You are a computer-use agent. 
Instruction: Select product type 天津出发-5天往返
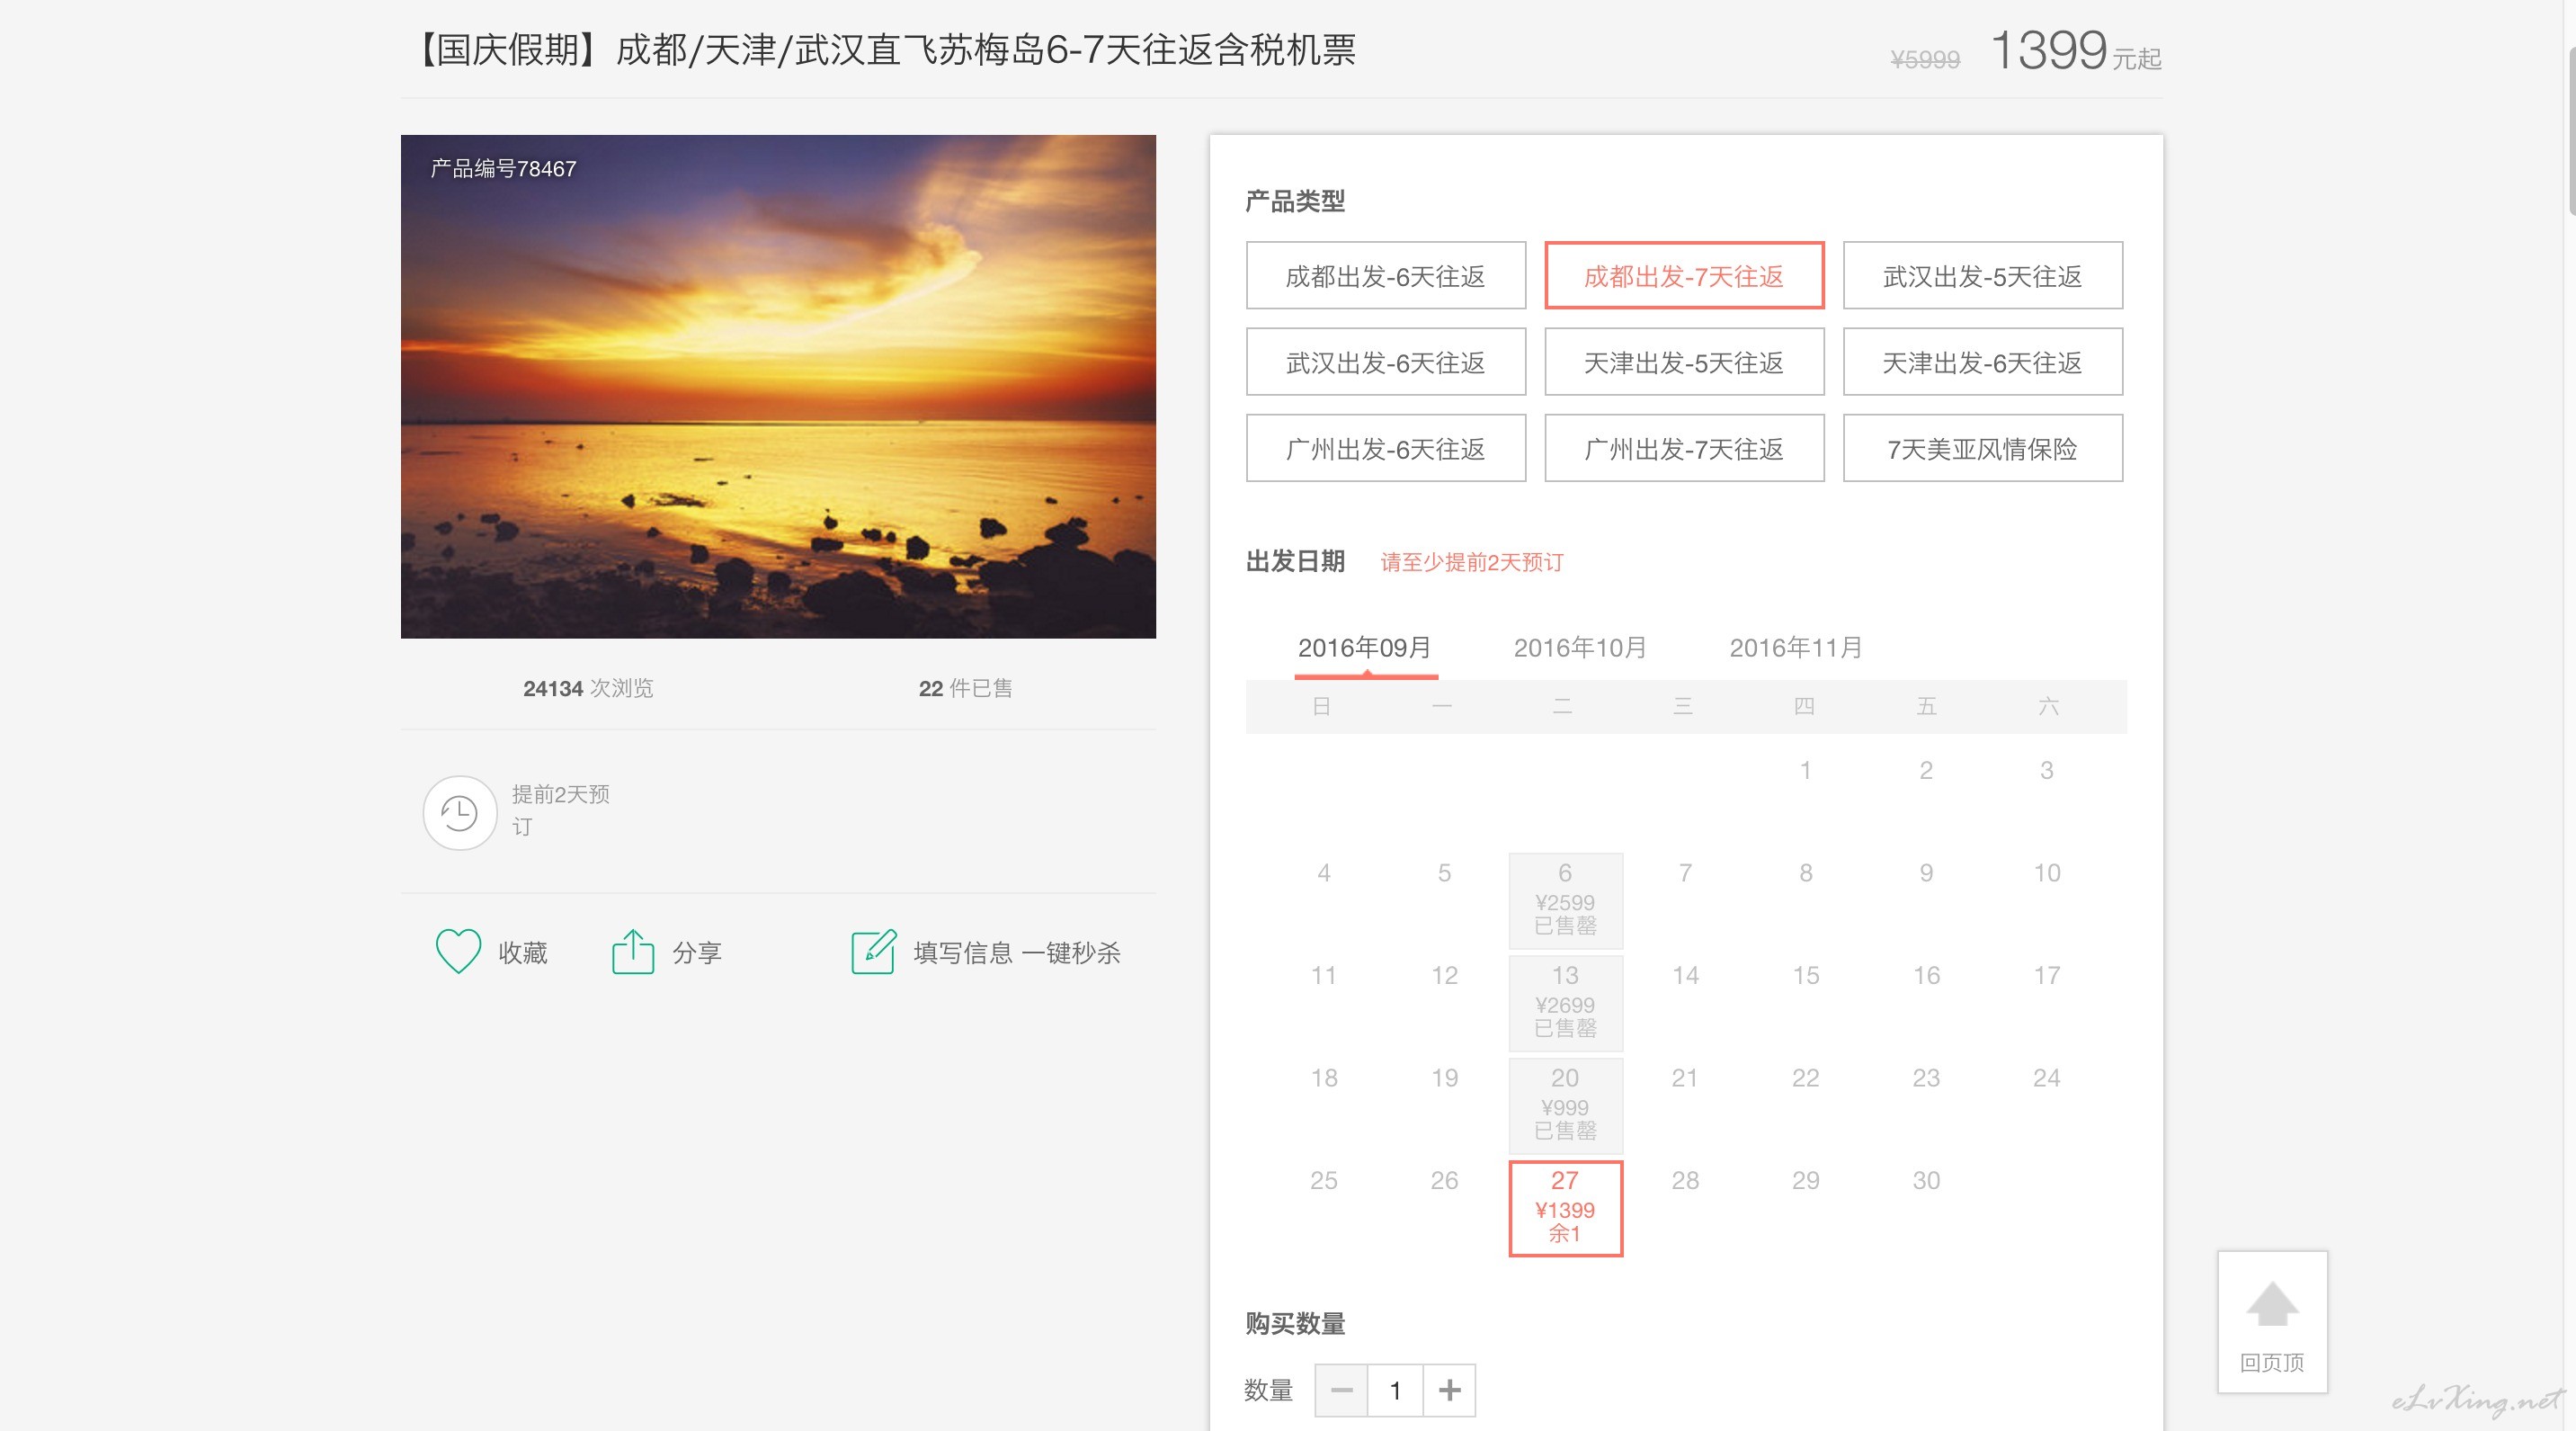pos(1683,362)
